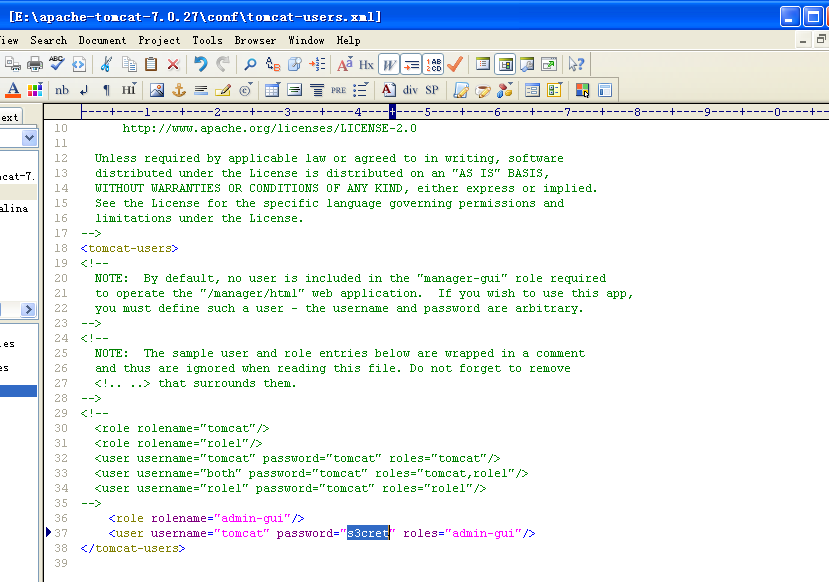Click line number 37 in gutter
This screenshot has width=829, height=582.
pyautogui.click(x=61, y=533)
